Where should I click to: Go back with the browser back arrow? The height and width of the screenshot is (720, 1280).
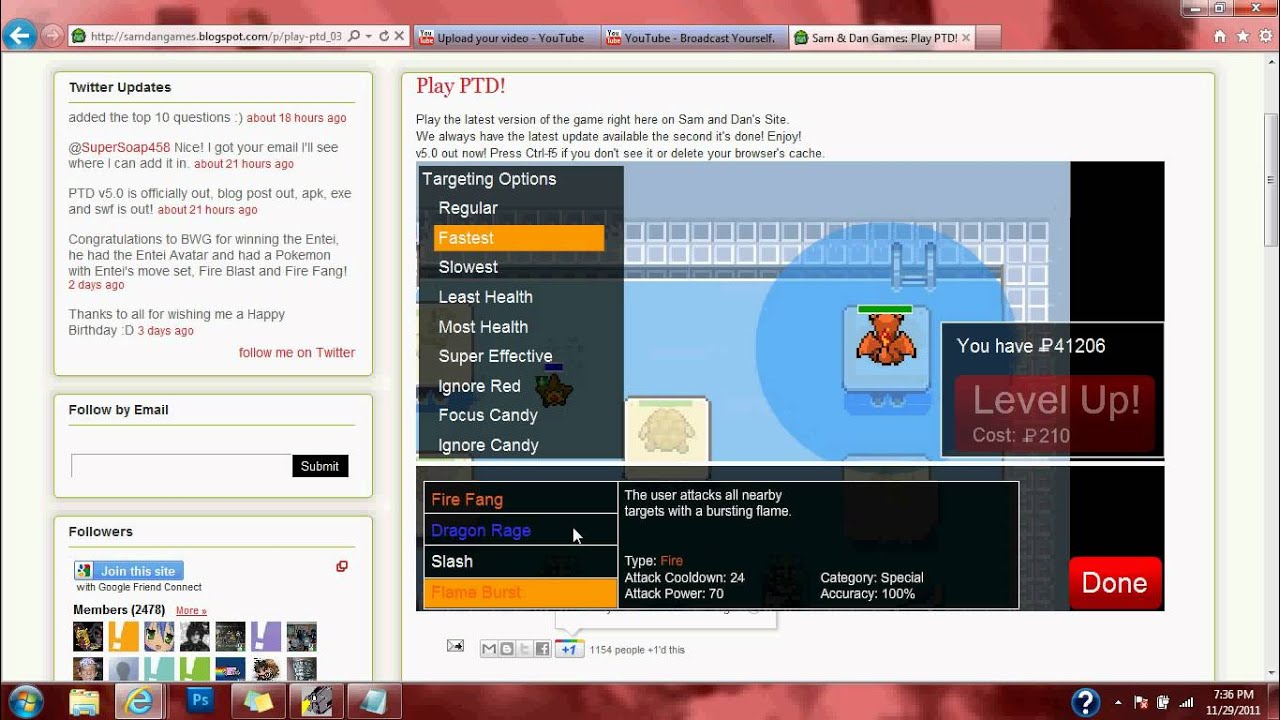click(19, 37)
